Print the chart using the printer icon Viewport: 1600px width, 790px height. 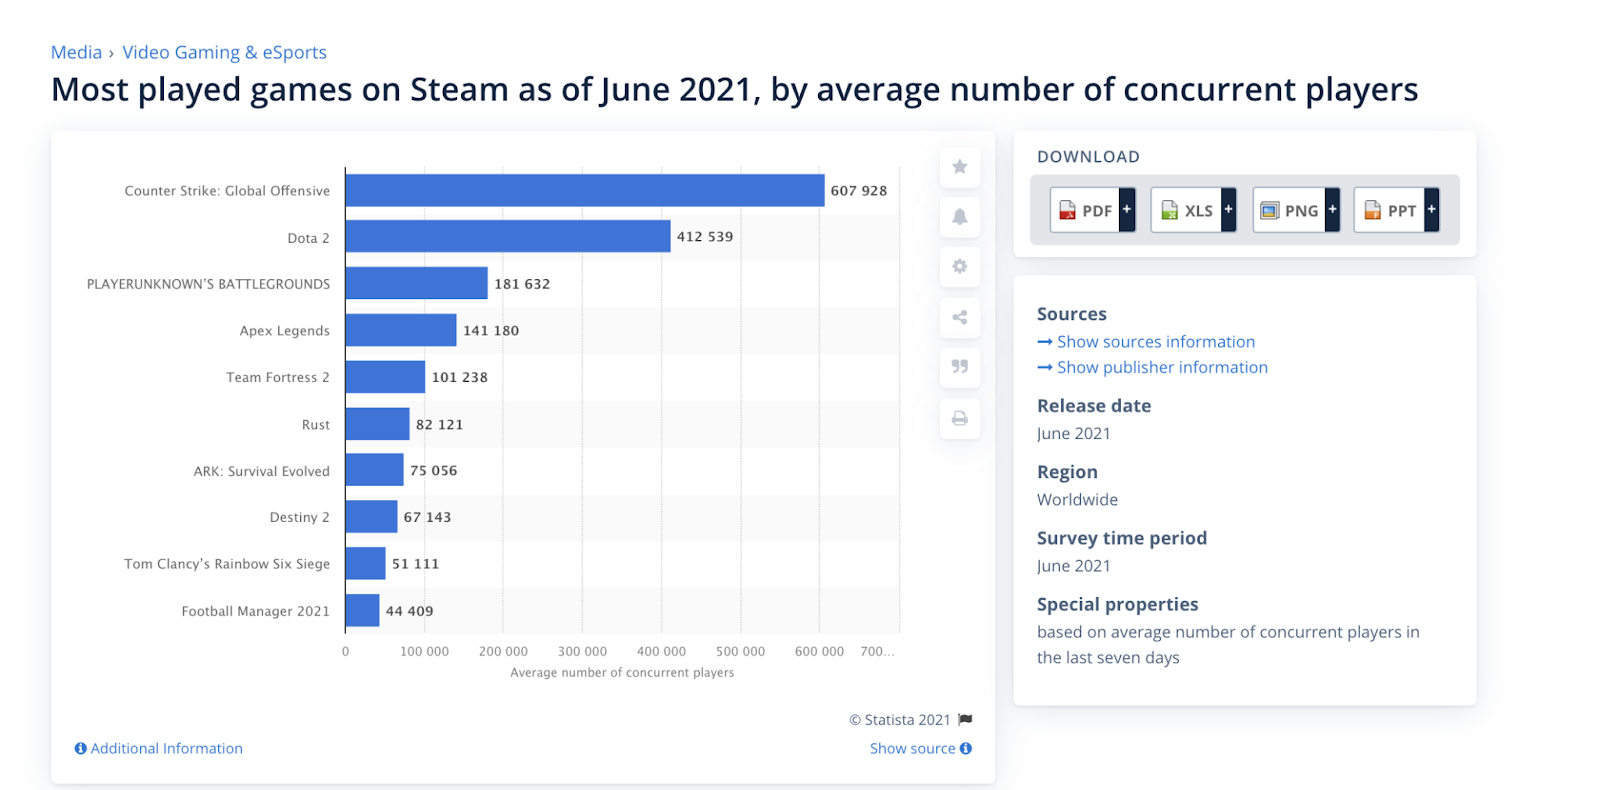(x=959, y=418)
